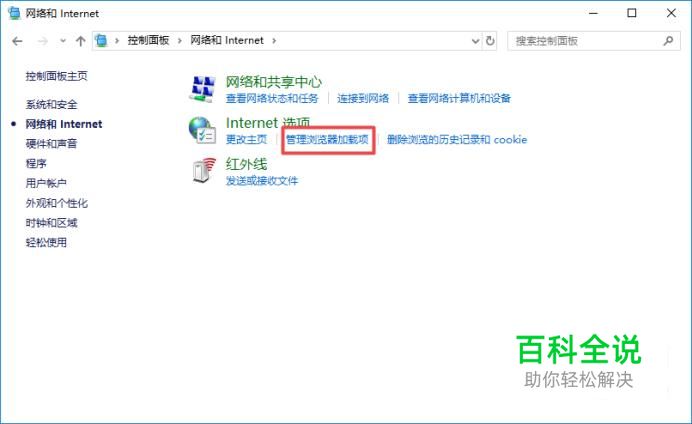Click 查看网络计算机和设备 link
692x424 pixels.
[459, 98]
